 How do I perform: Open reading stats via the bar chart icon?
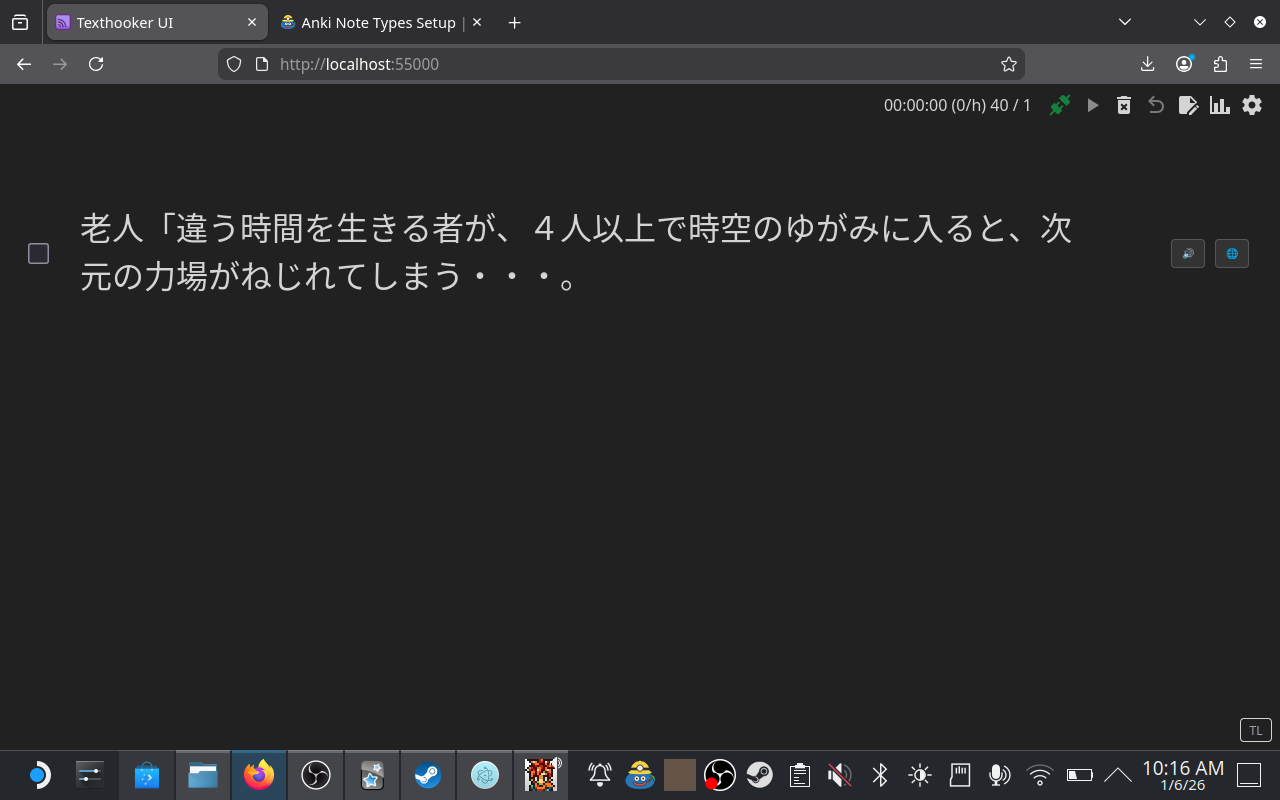pyautogui.click(x=1220, y=105)
